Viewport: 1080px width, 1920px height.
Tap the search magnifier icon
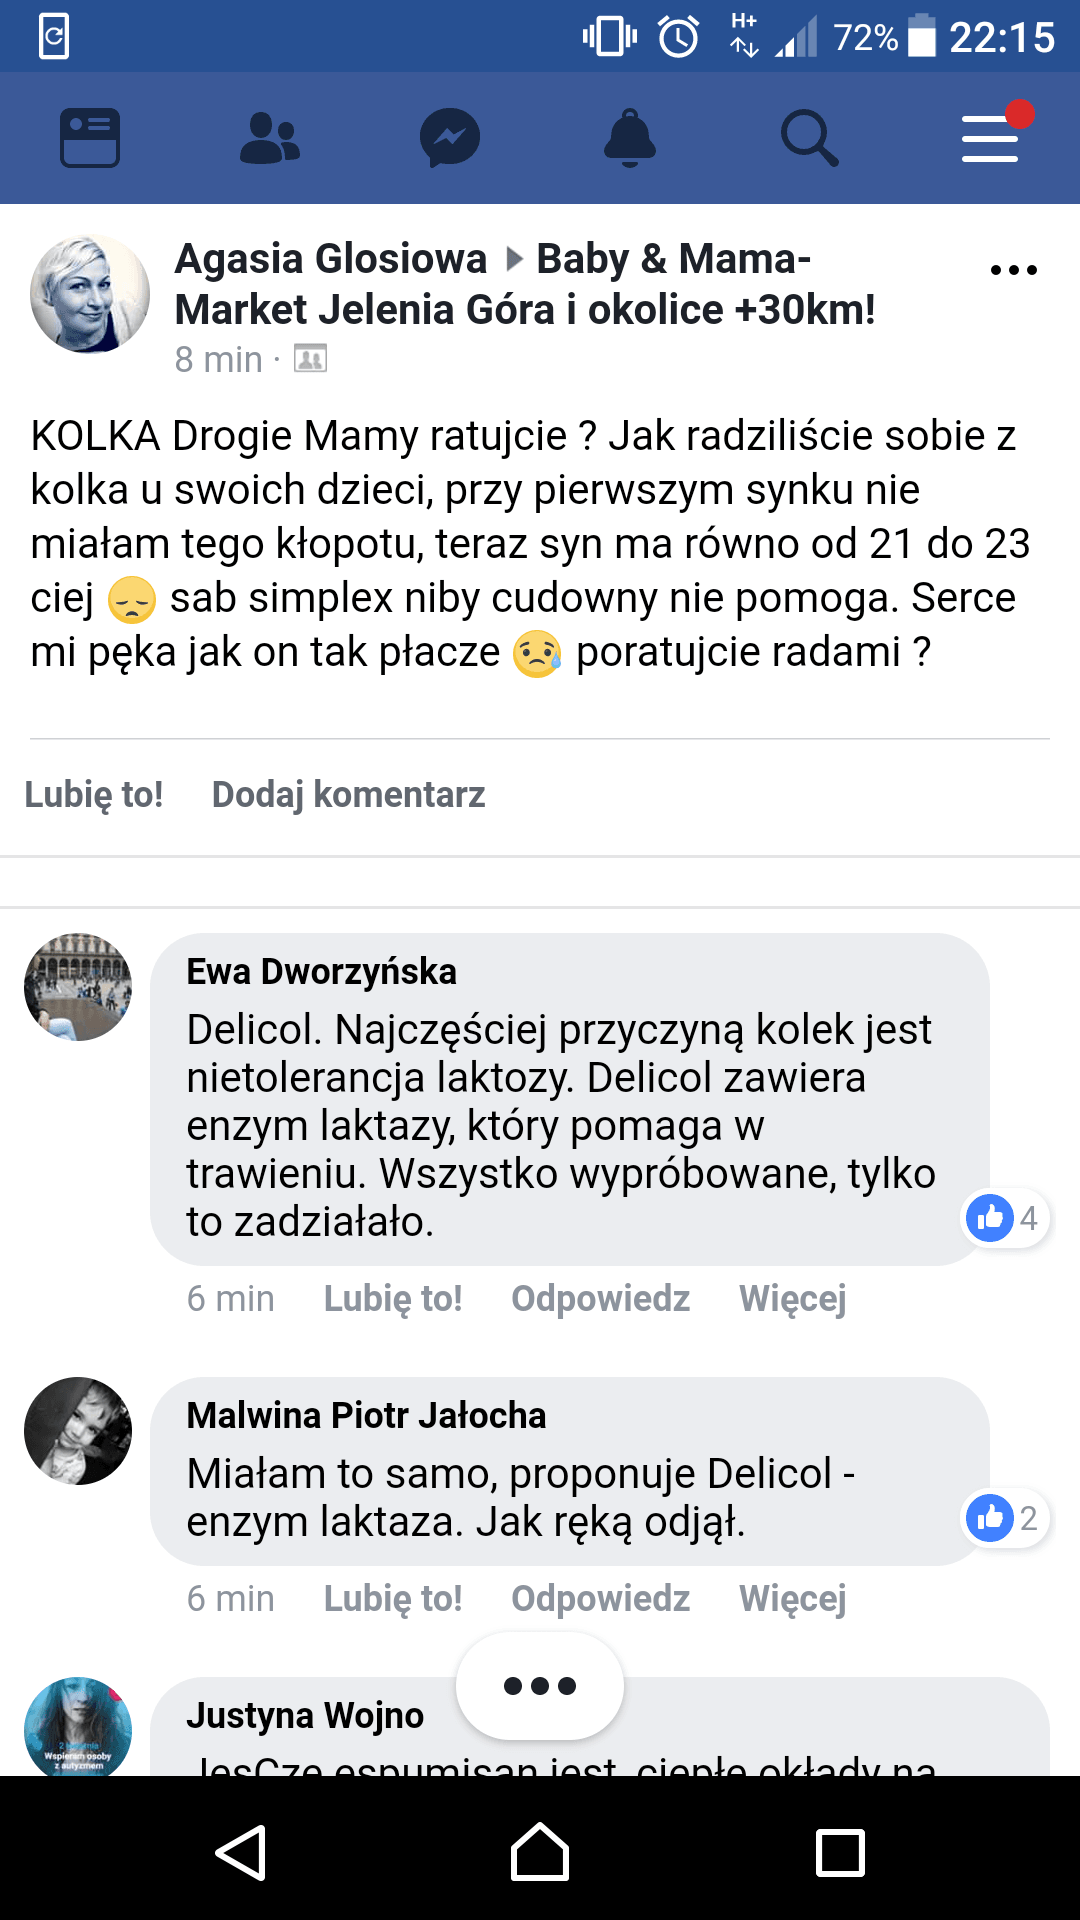[x=809, y=137]
